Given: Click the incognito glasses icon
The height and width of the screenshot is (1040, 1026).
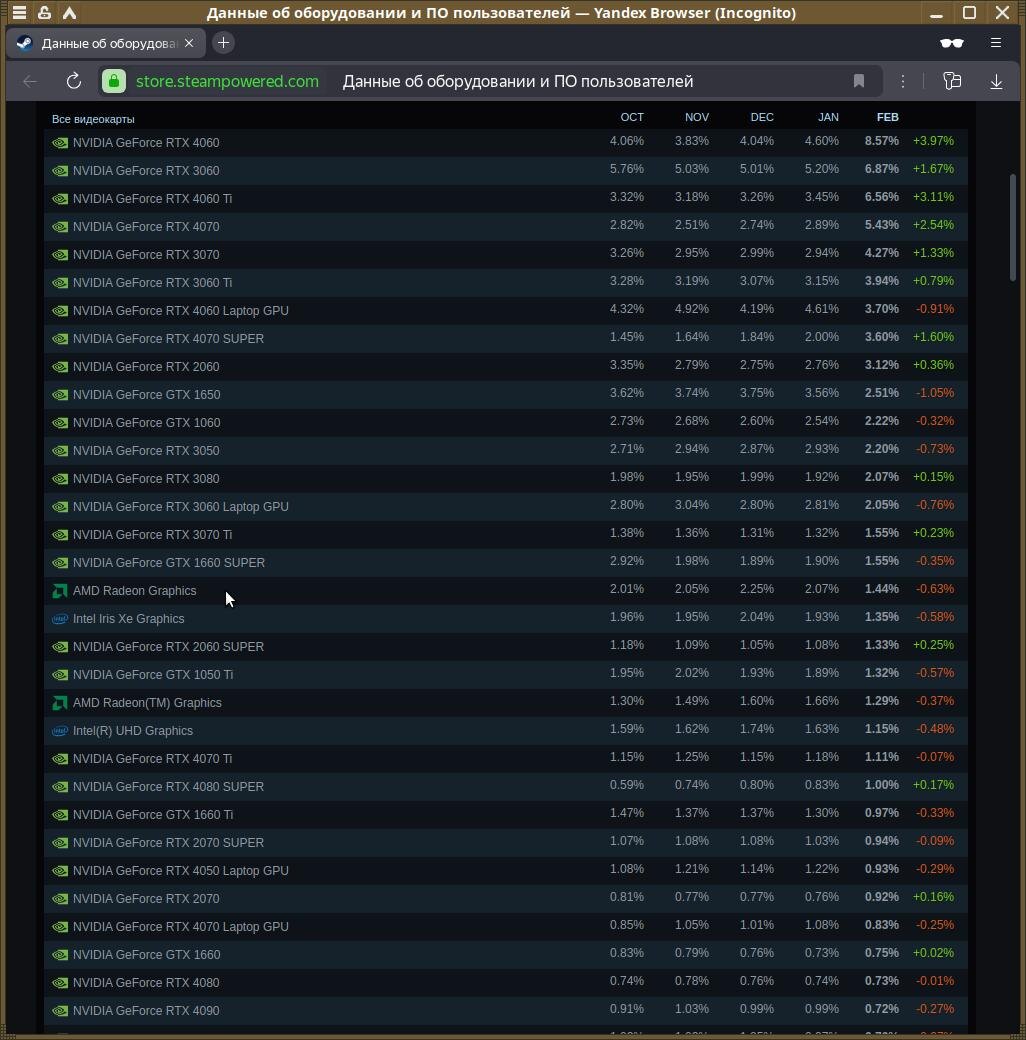Looking at the screenshot, I should point(952,43).
